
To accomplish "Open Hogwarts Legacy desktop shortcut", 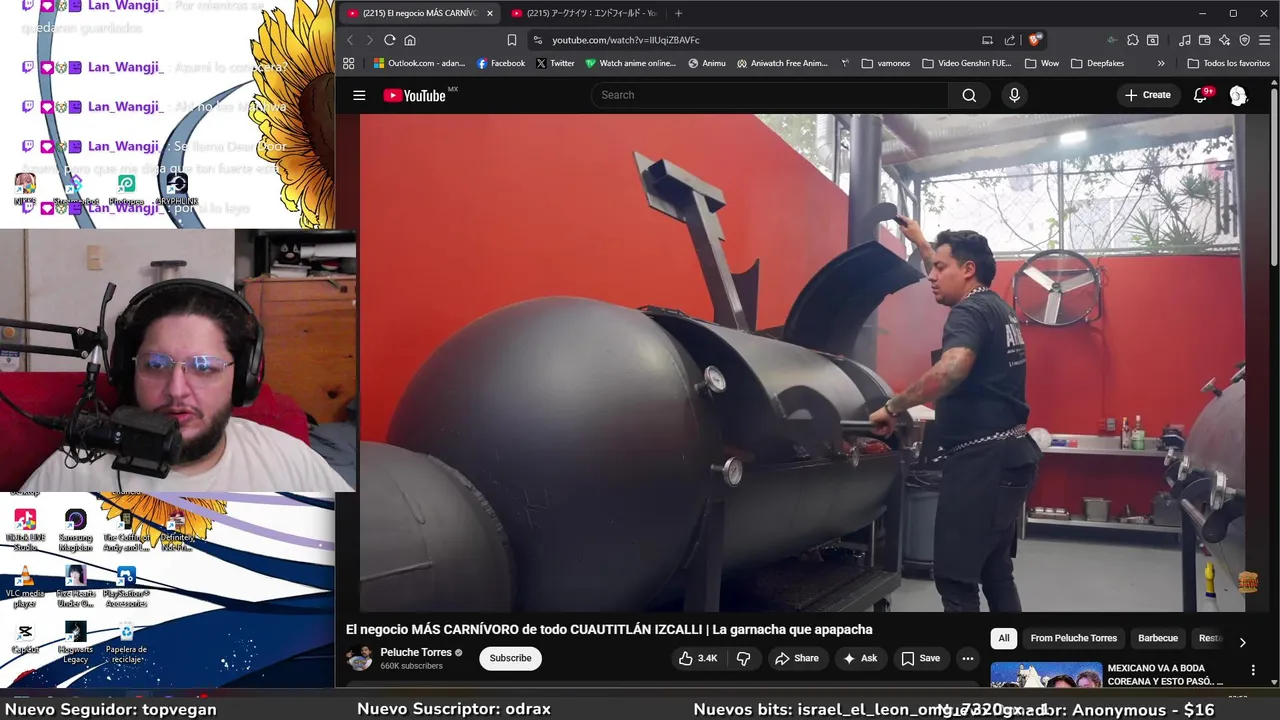I will coord(76,642).
